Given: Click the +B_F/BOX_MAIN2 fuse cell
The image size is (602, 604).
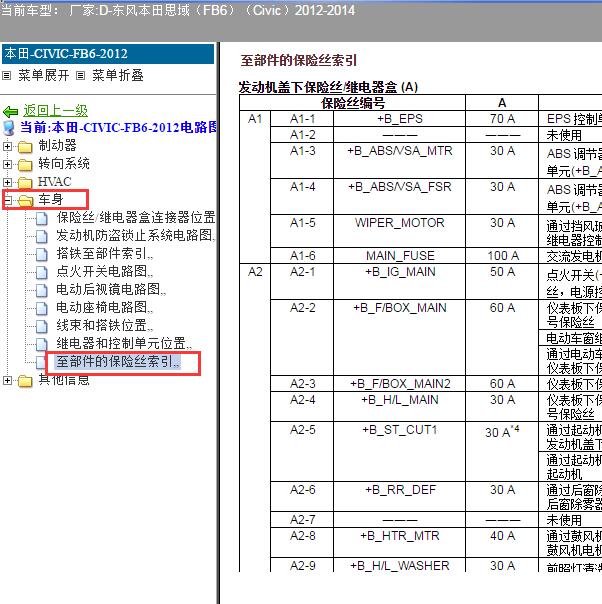Looking at the screenshot, I should 399,384.
